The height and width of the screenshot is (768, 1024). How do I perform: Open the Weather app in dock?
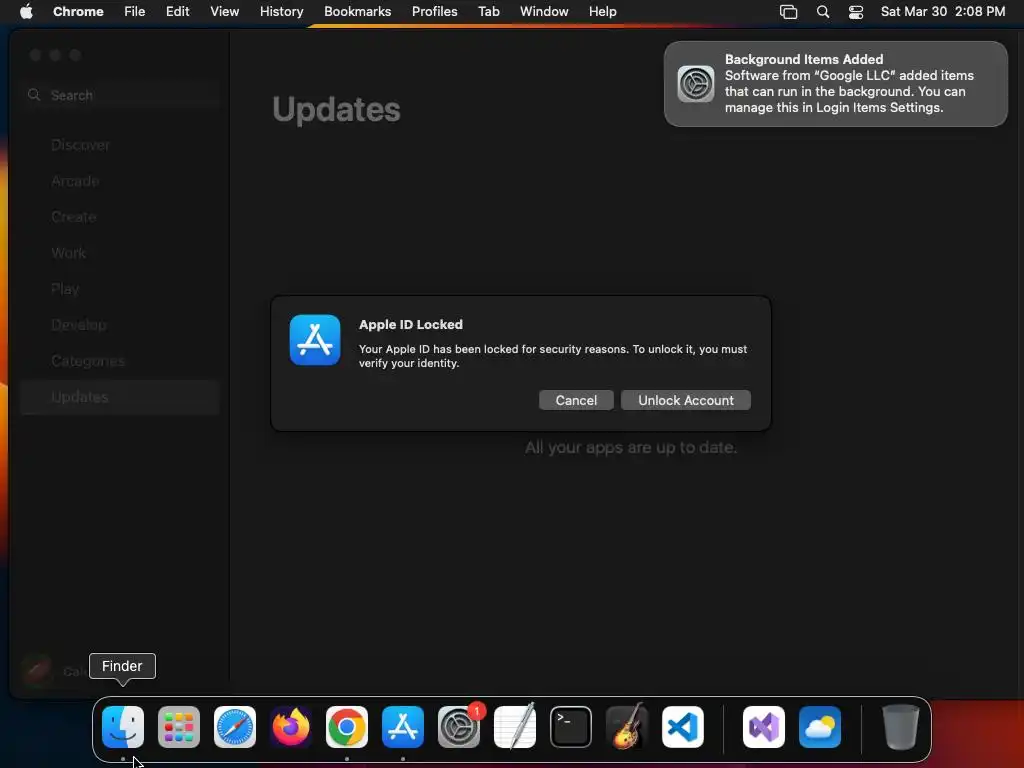click(x=820, y=727)
